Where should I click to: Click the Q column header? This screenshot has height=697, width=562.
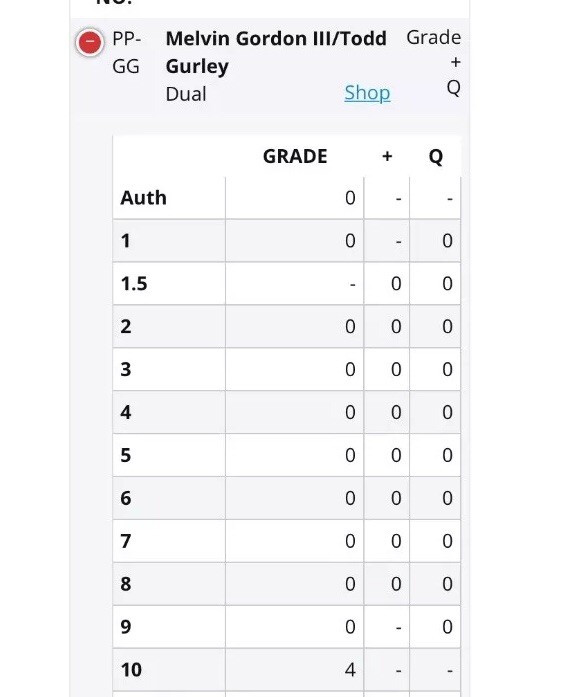click(436, 156)
